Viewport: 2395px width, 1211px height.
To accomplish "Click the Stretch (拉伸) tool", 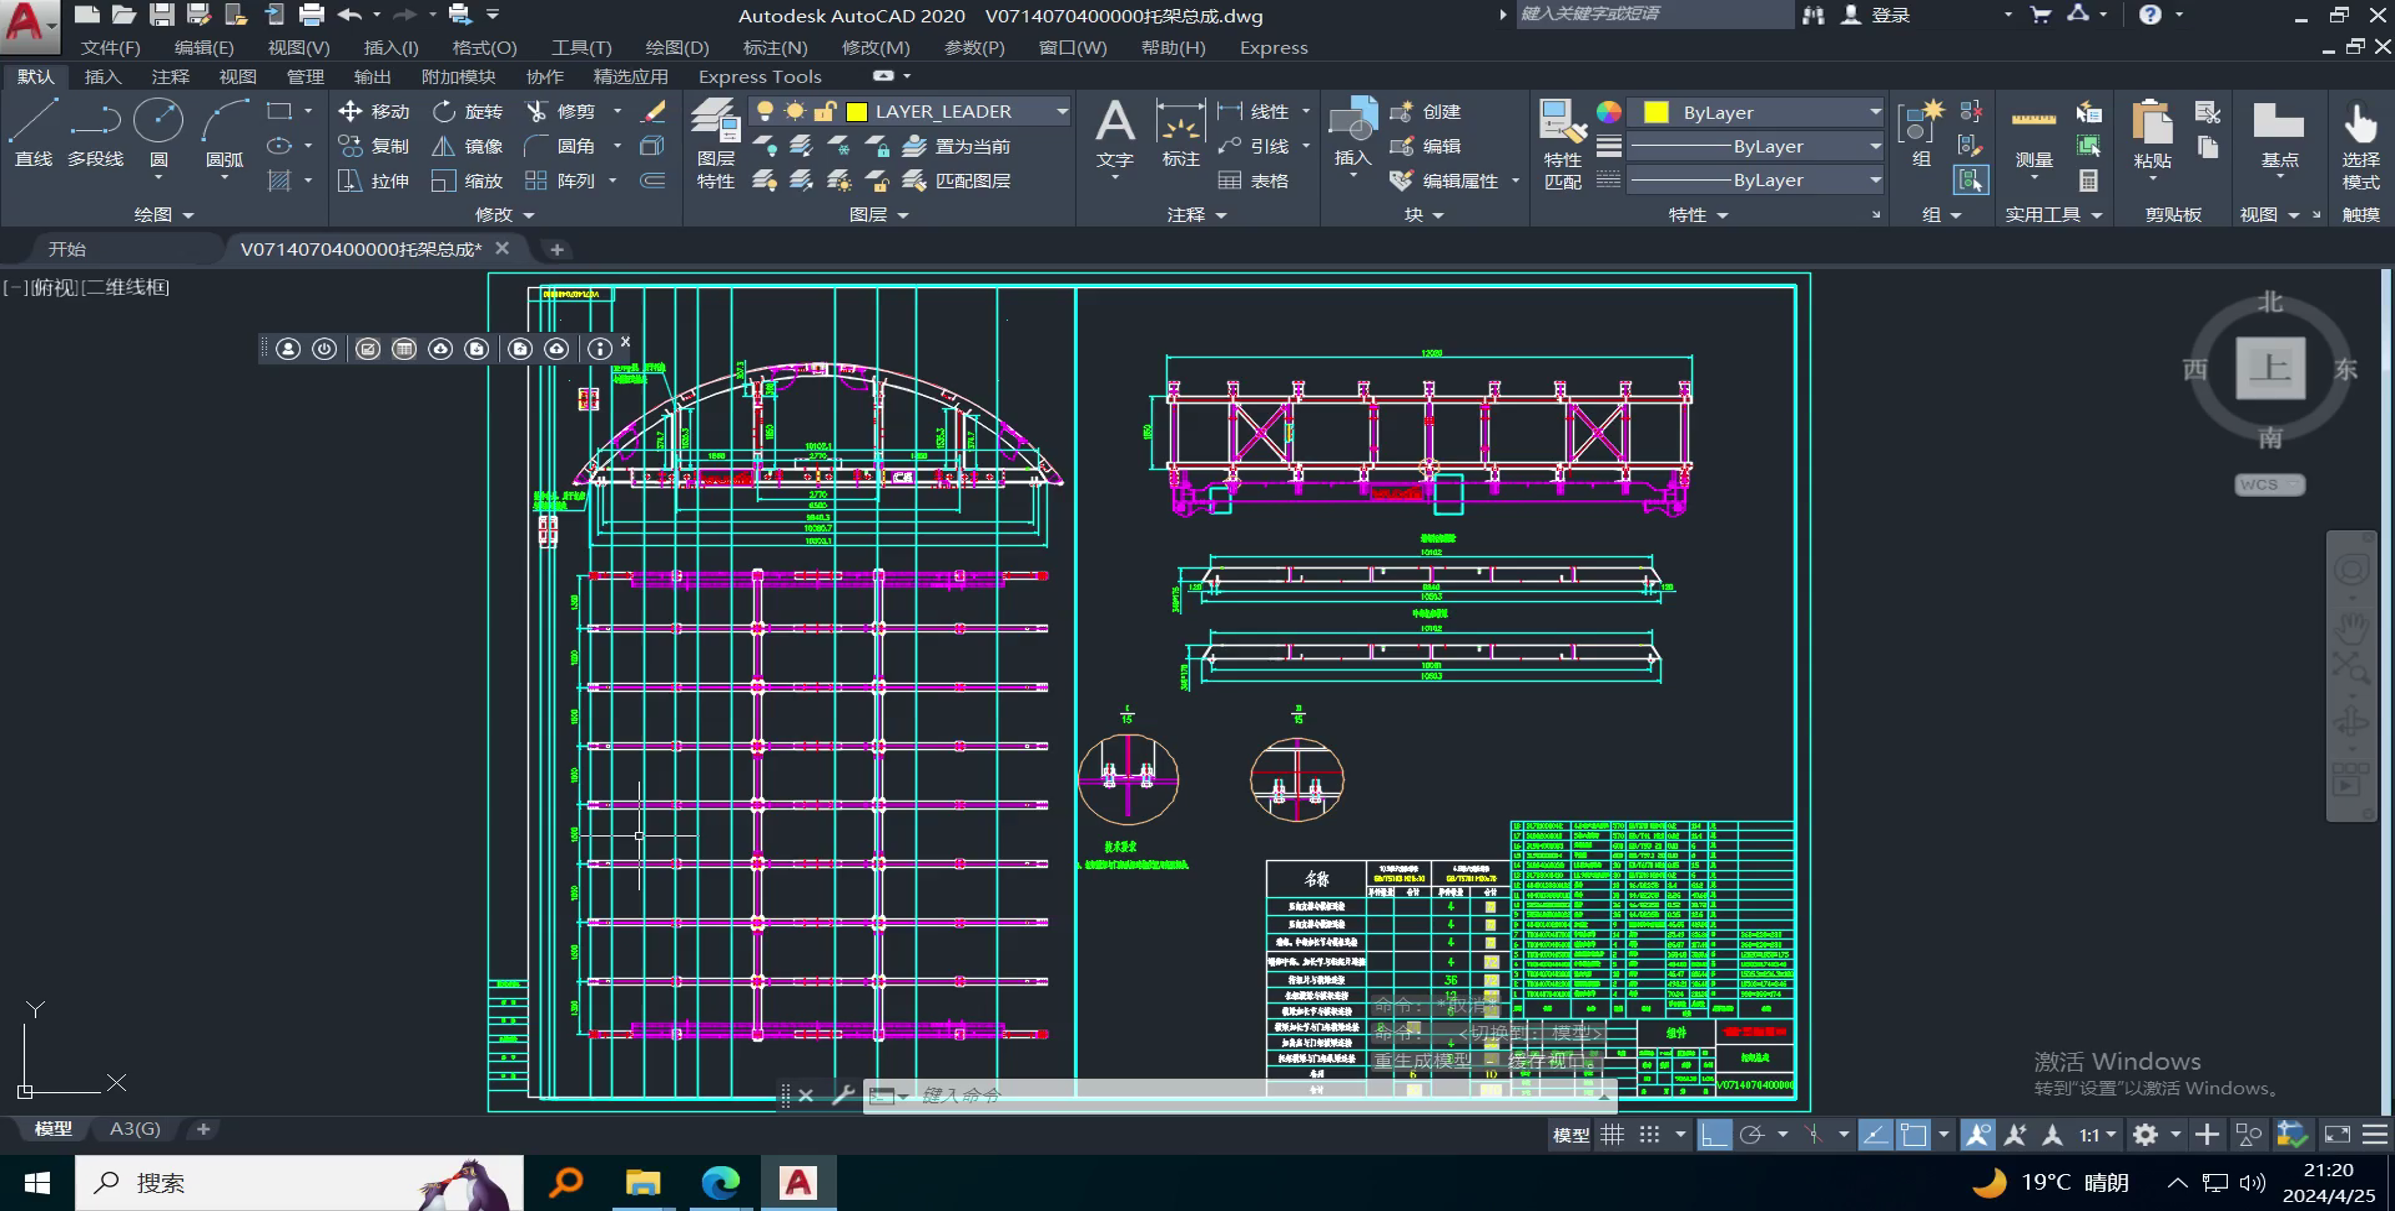I will pos(374,181).
